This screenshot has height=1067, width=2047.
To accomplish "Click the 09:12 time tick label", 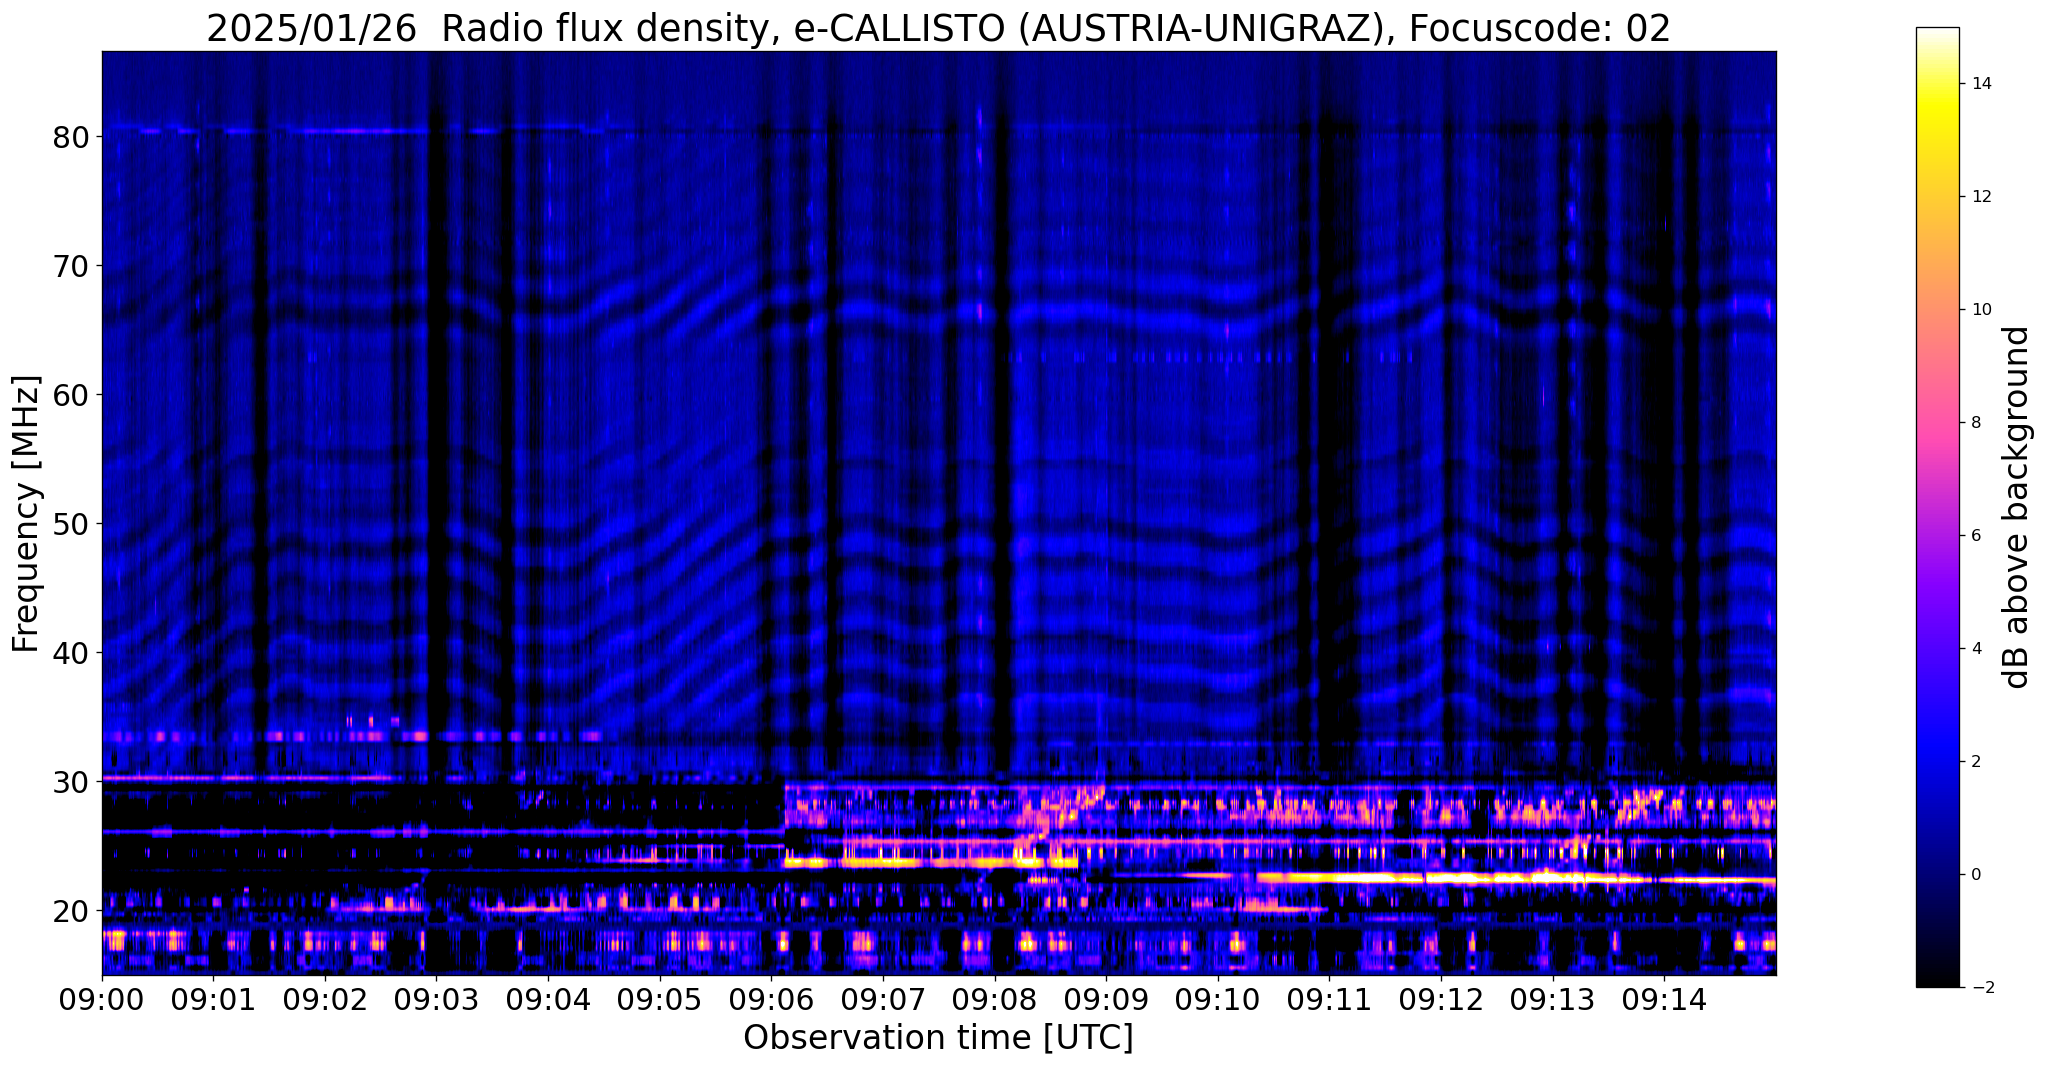I will [x=1441, y=999].
